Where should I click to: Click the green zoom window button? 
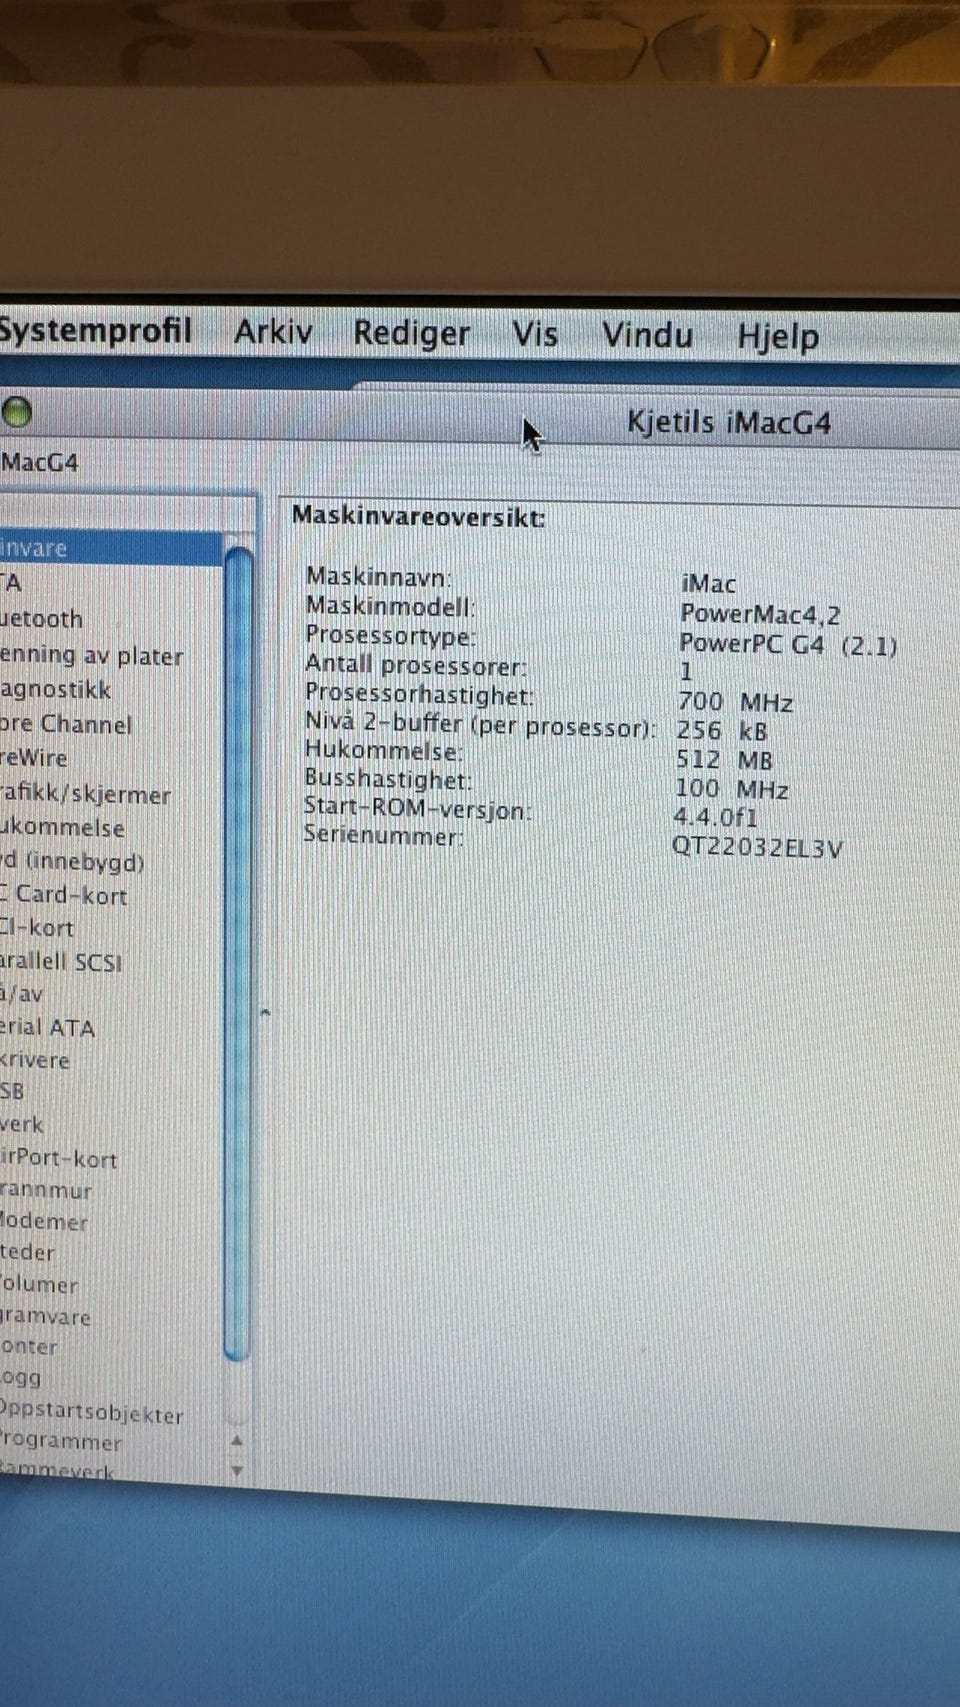[x=16, y=411]
